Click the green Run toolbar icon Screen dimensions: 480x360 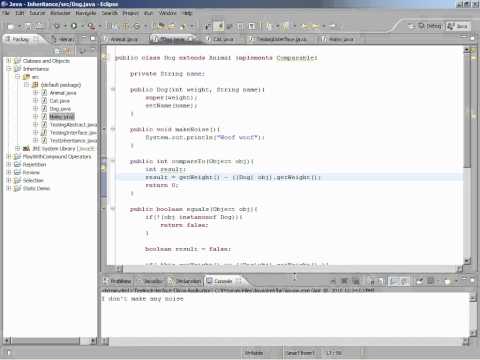pos(74,26)
